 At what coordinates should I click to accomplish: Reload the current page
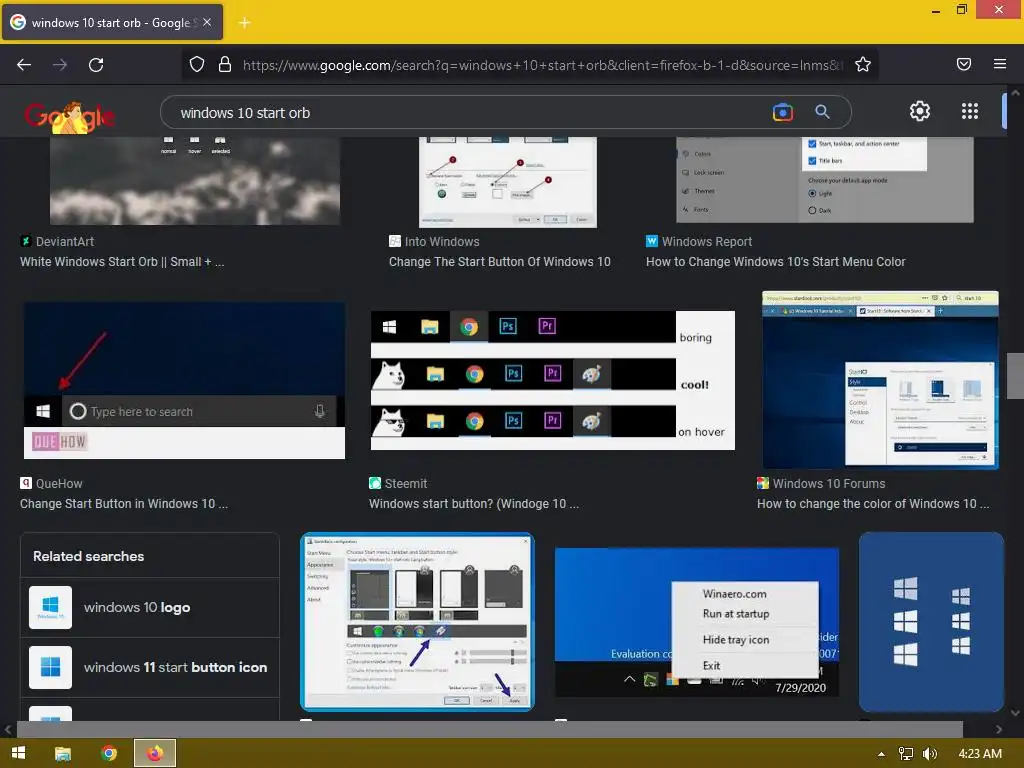96,65
